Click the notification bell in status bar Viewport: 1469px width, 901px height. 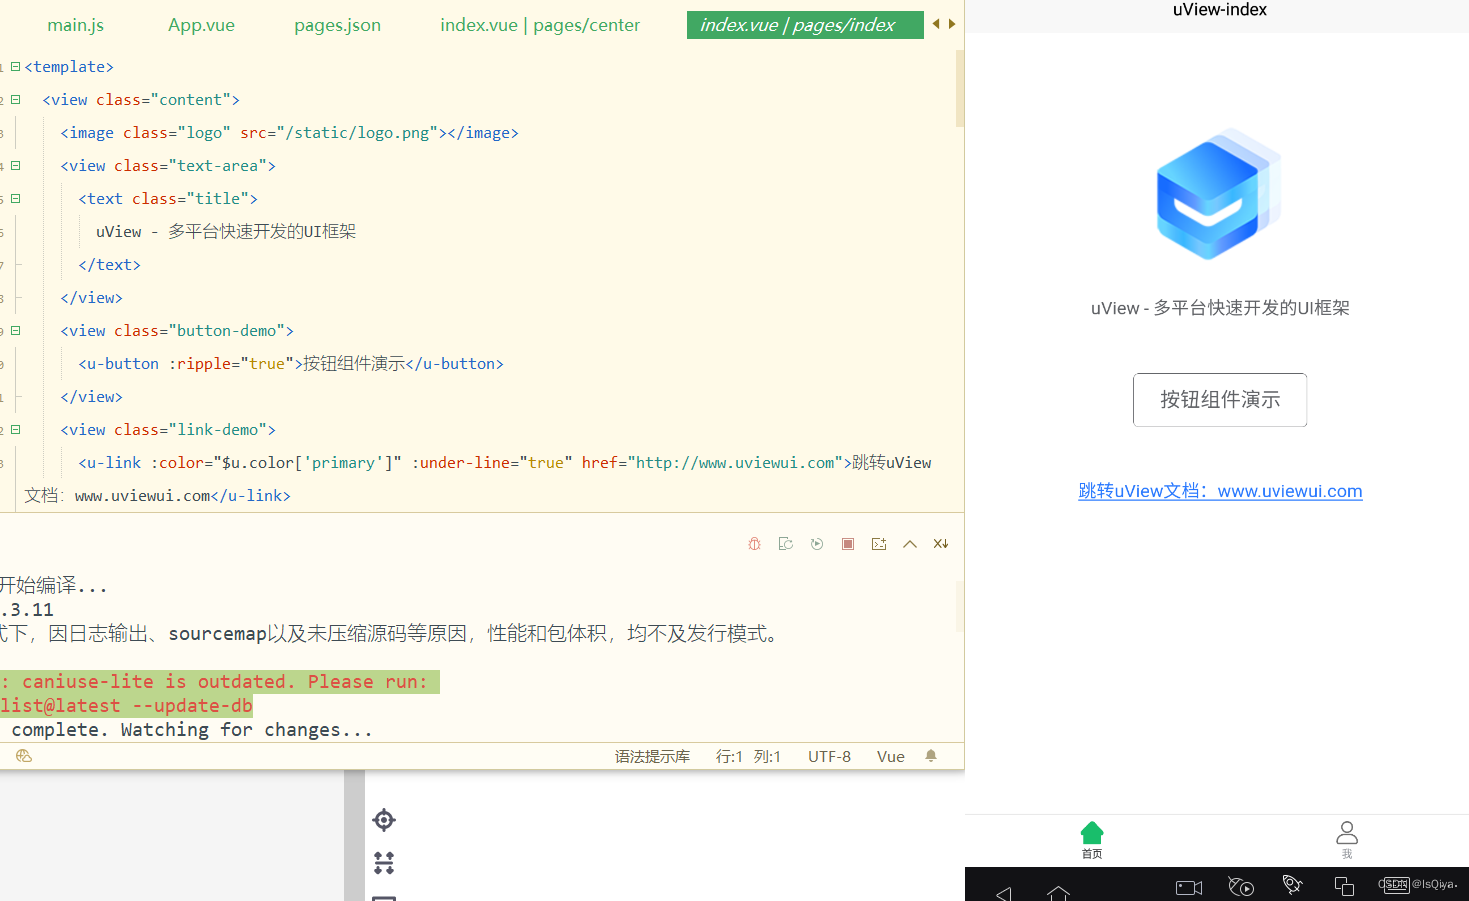(x=931, y=756)
